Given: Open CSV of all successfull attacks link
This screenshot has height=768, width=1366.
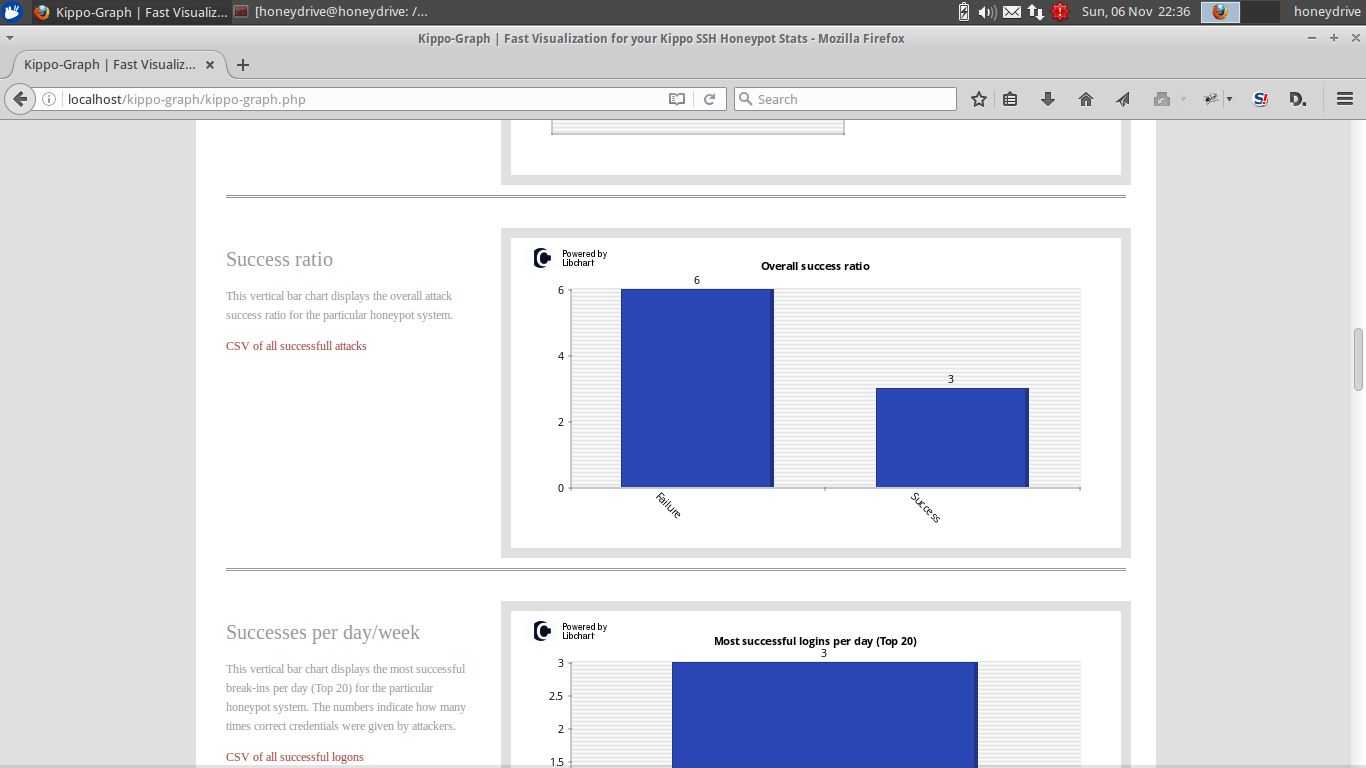Looking at the screenshot, I should click(x=296, y=346).
